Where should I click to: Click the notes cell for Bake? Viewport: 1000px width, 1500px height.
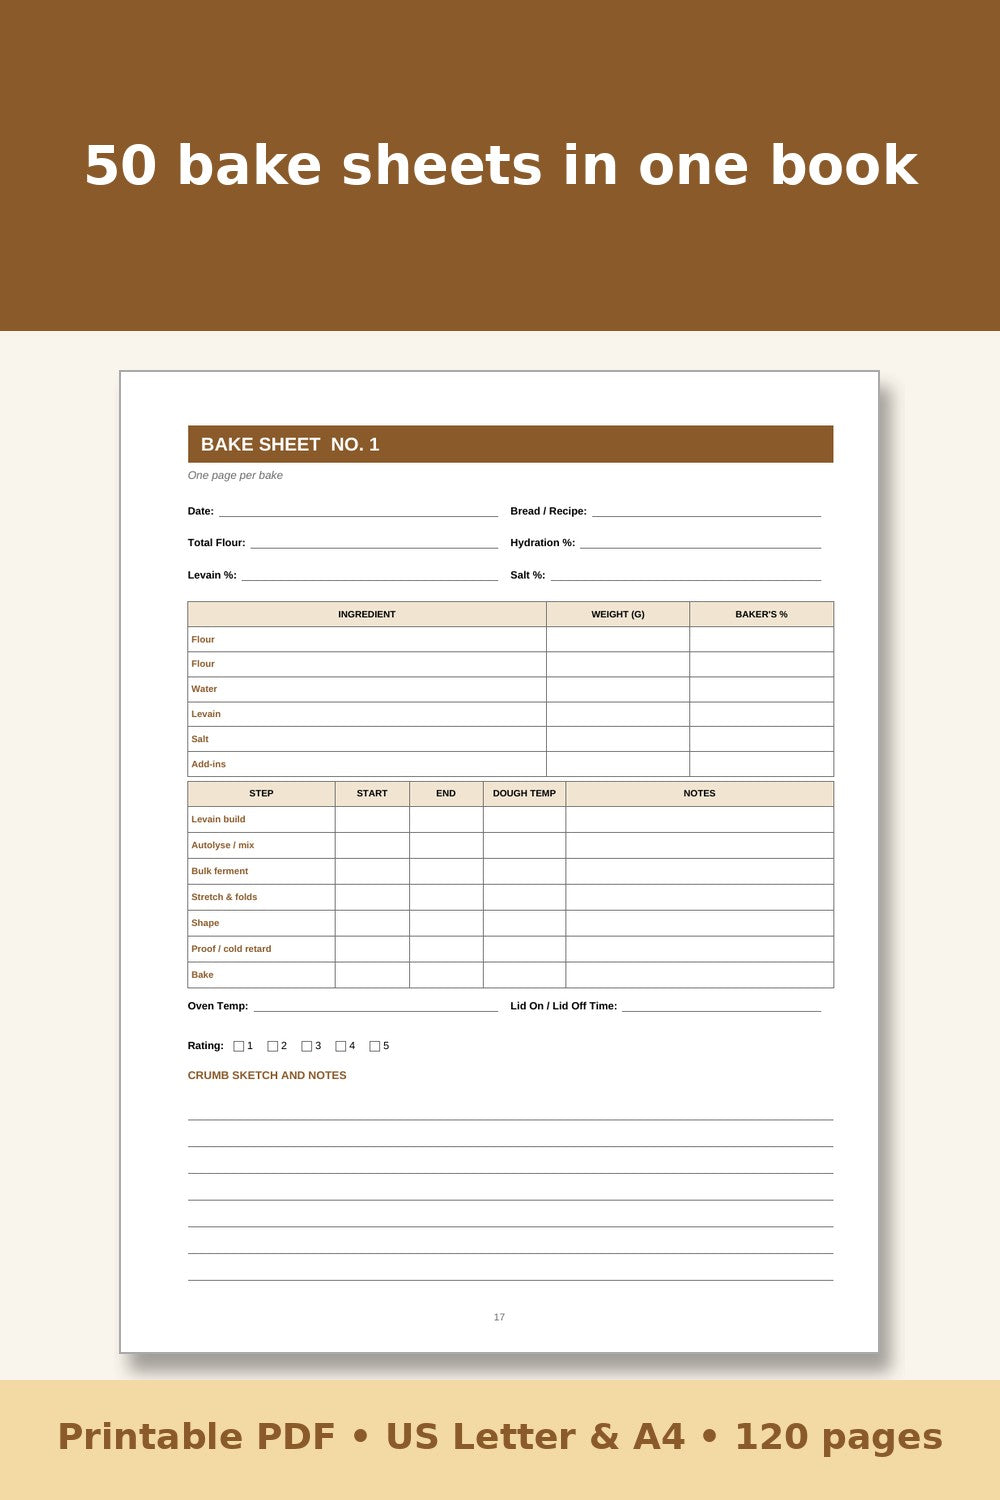[699, 975]
